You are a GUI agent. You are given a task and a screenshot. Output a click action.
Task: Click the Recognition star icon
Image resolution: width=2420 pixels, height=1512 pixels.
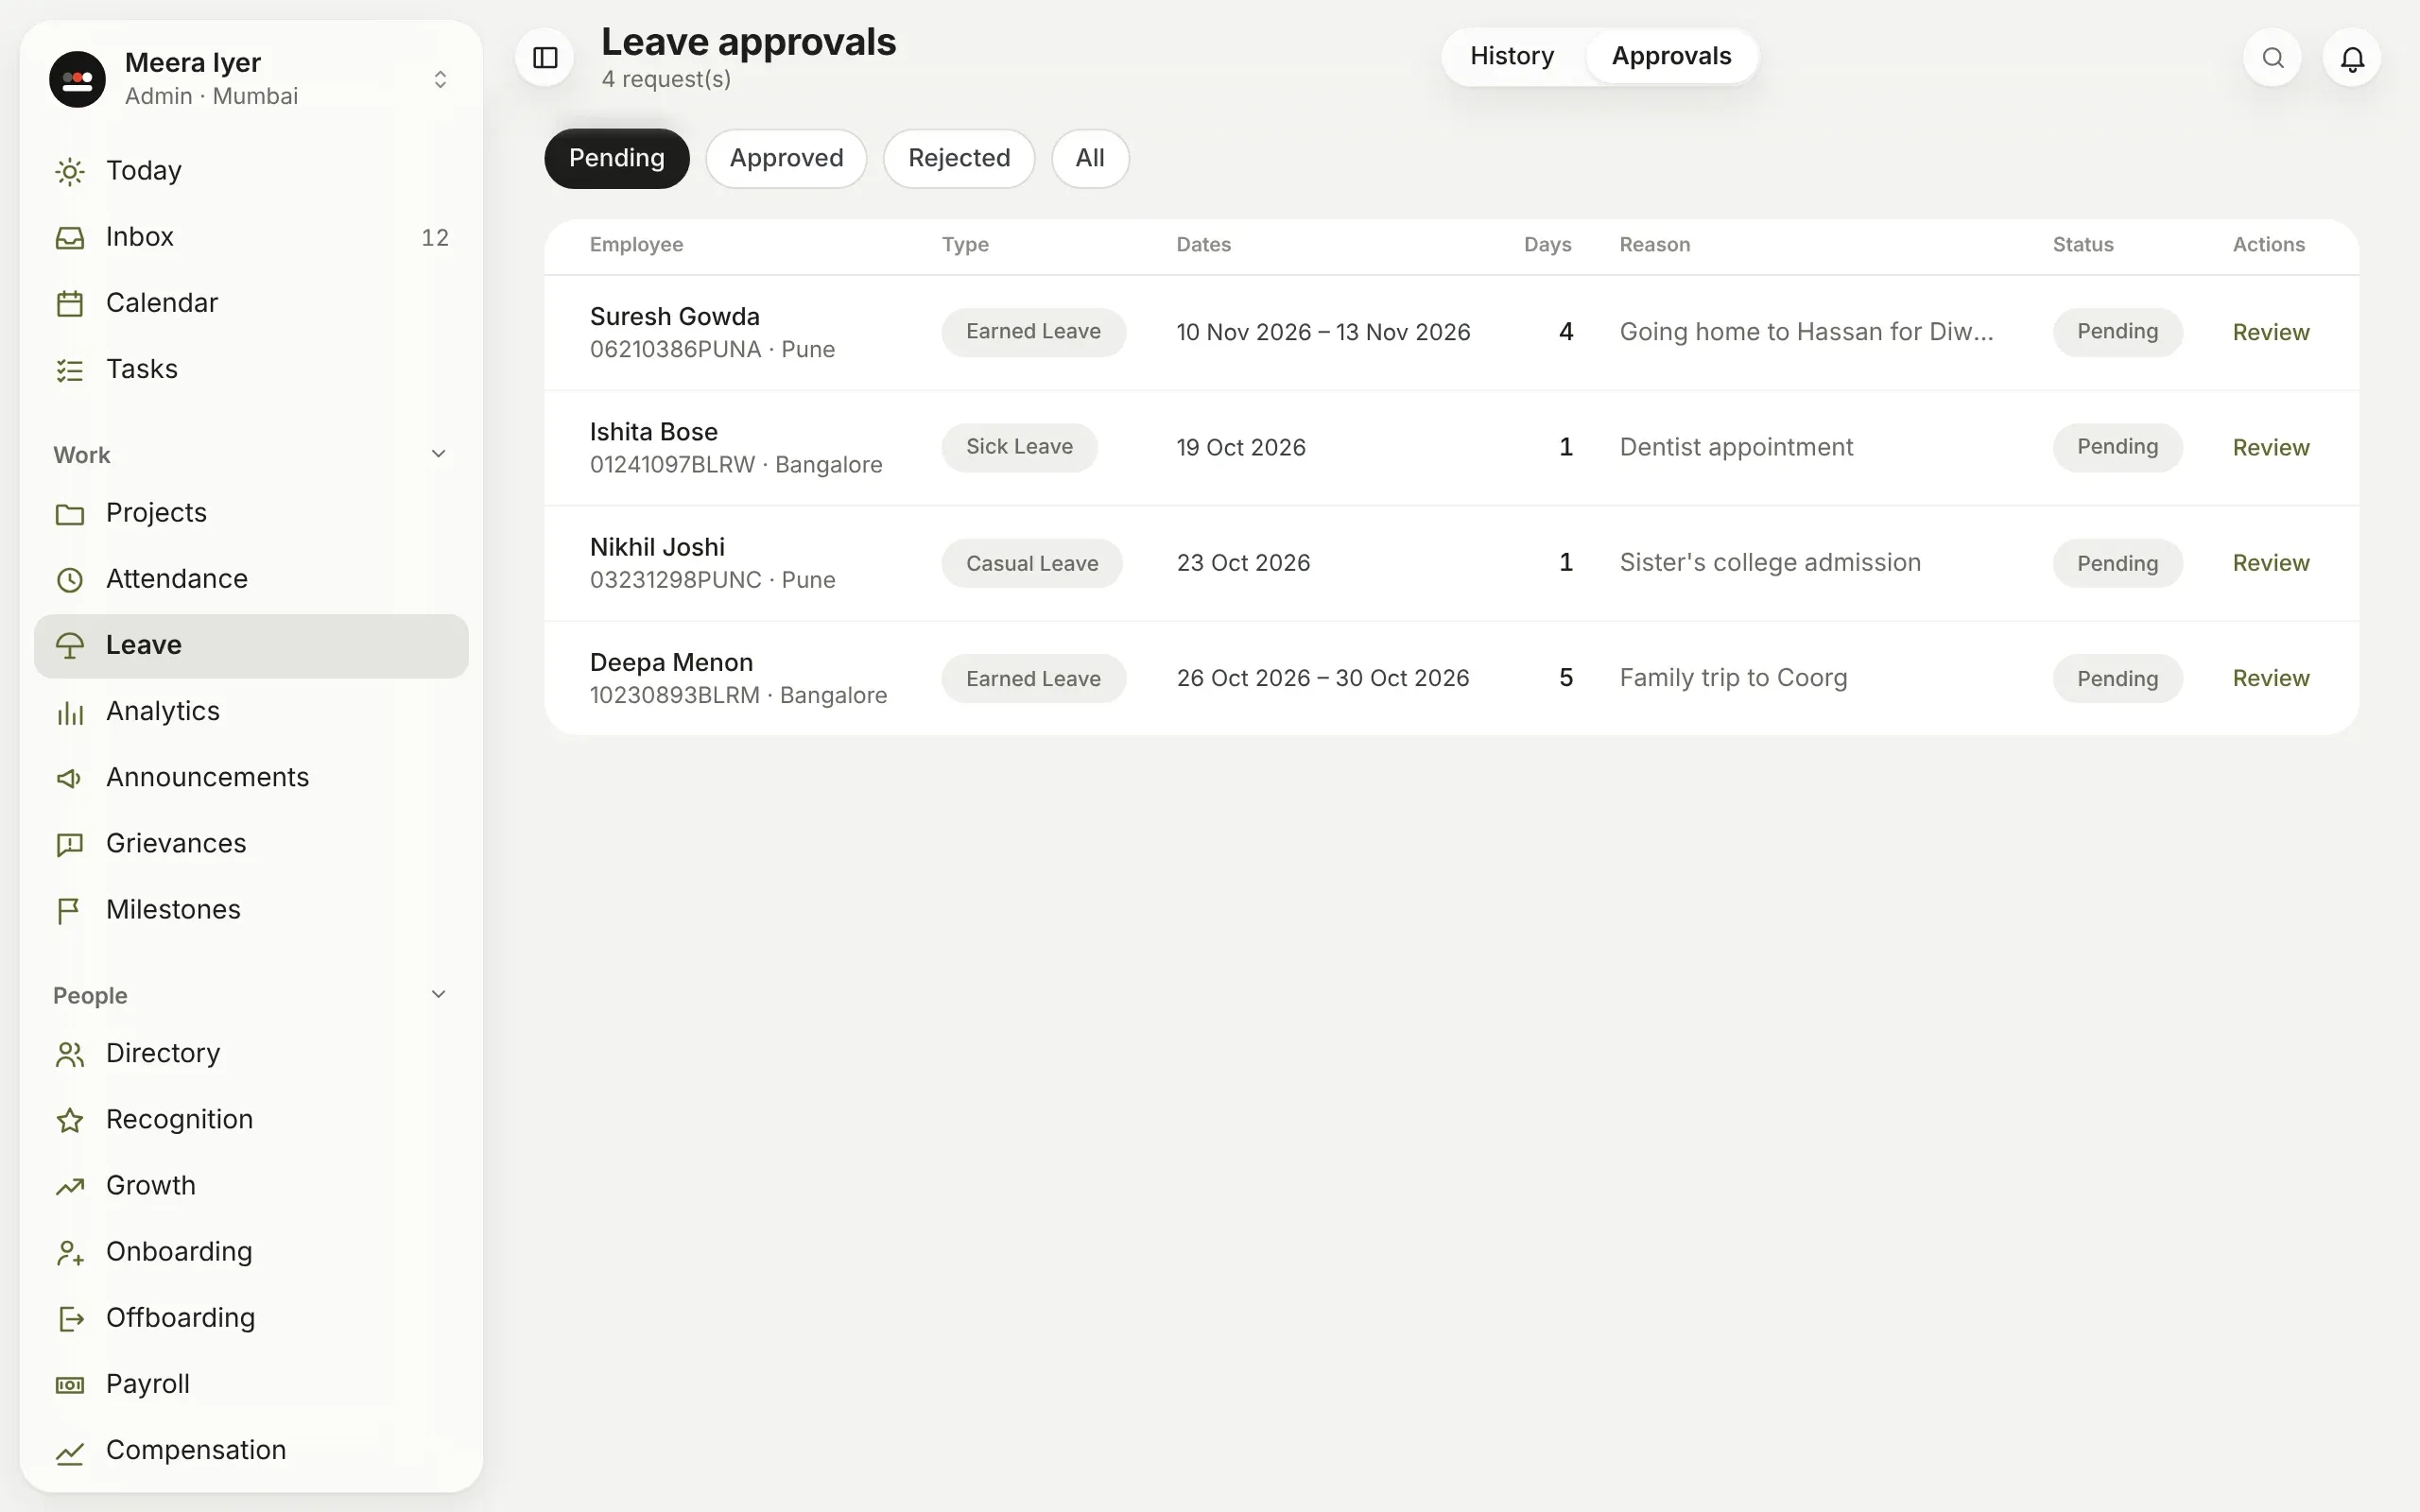coord(70,1120)
